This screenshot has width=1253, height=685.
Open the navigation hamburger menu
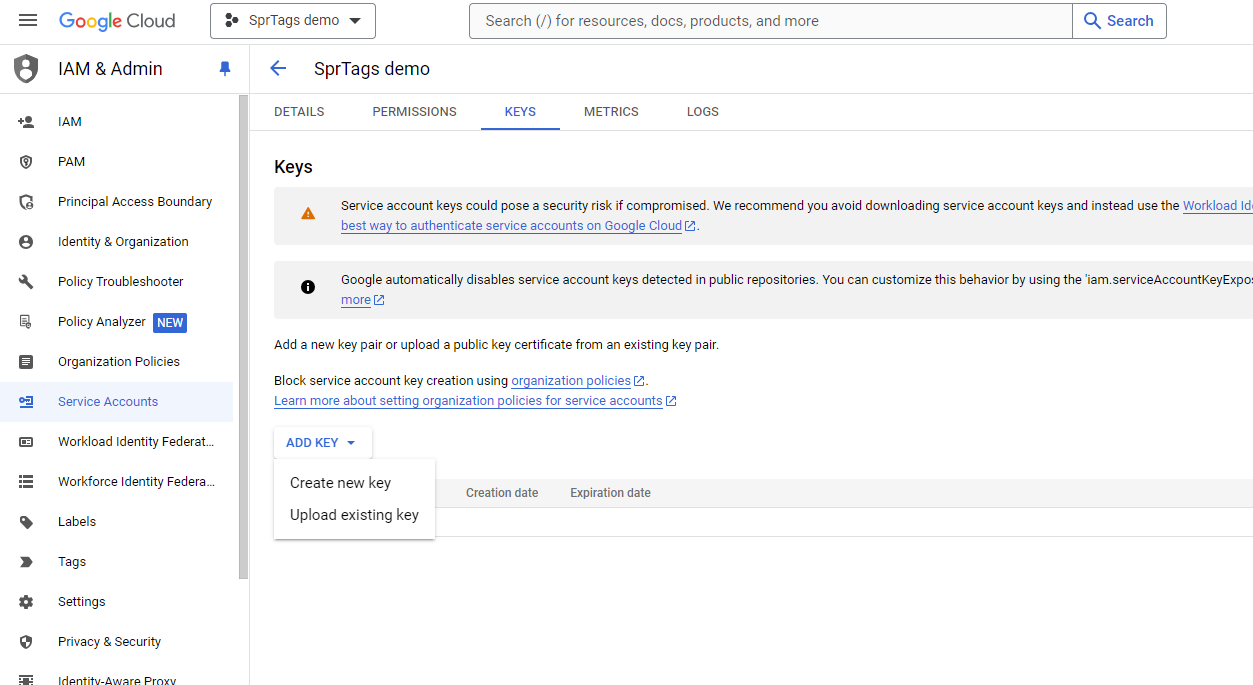(x=27, y=20)
